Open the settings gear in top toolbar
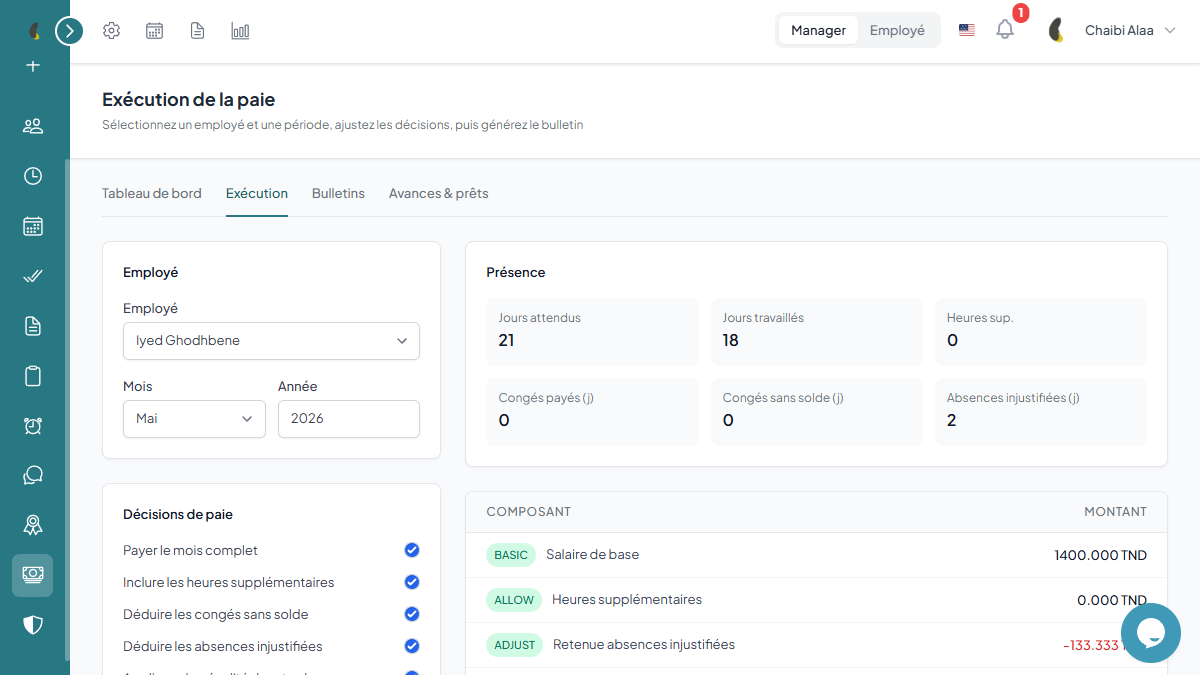The image size is (1200, 675). click(112, 31)
